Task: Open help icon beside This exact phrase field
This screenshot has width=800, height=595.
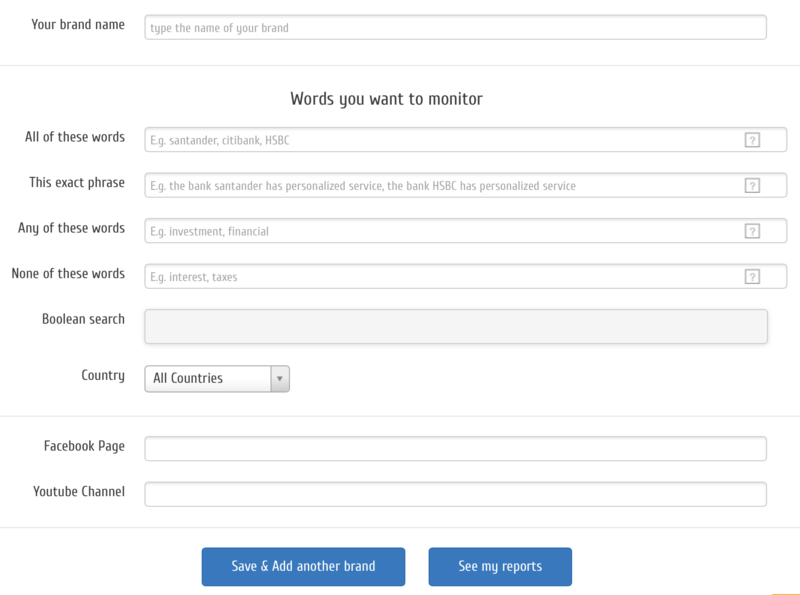Action: (752, 185)
